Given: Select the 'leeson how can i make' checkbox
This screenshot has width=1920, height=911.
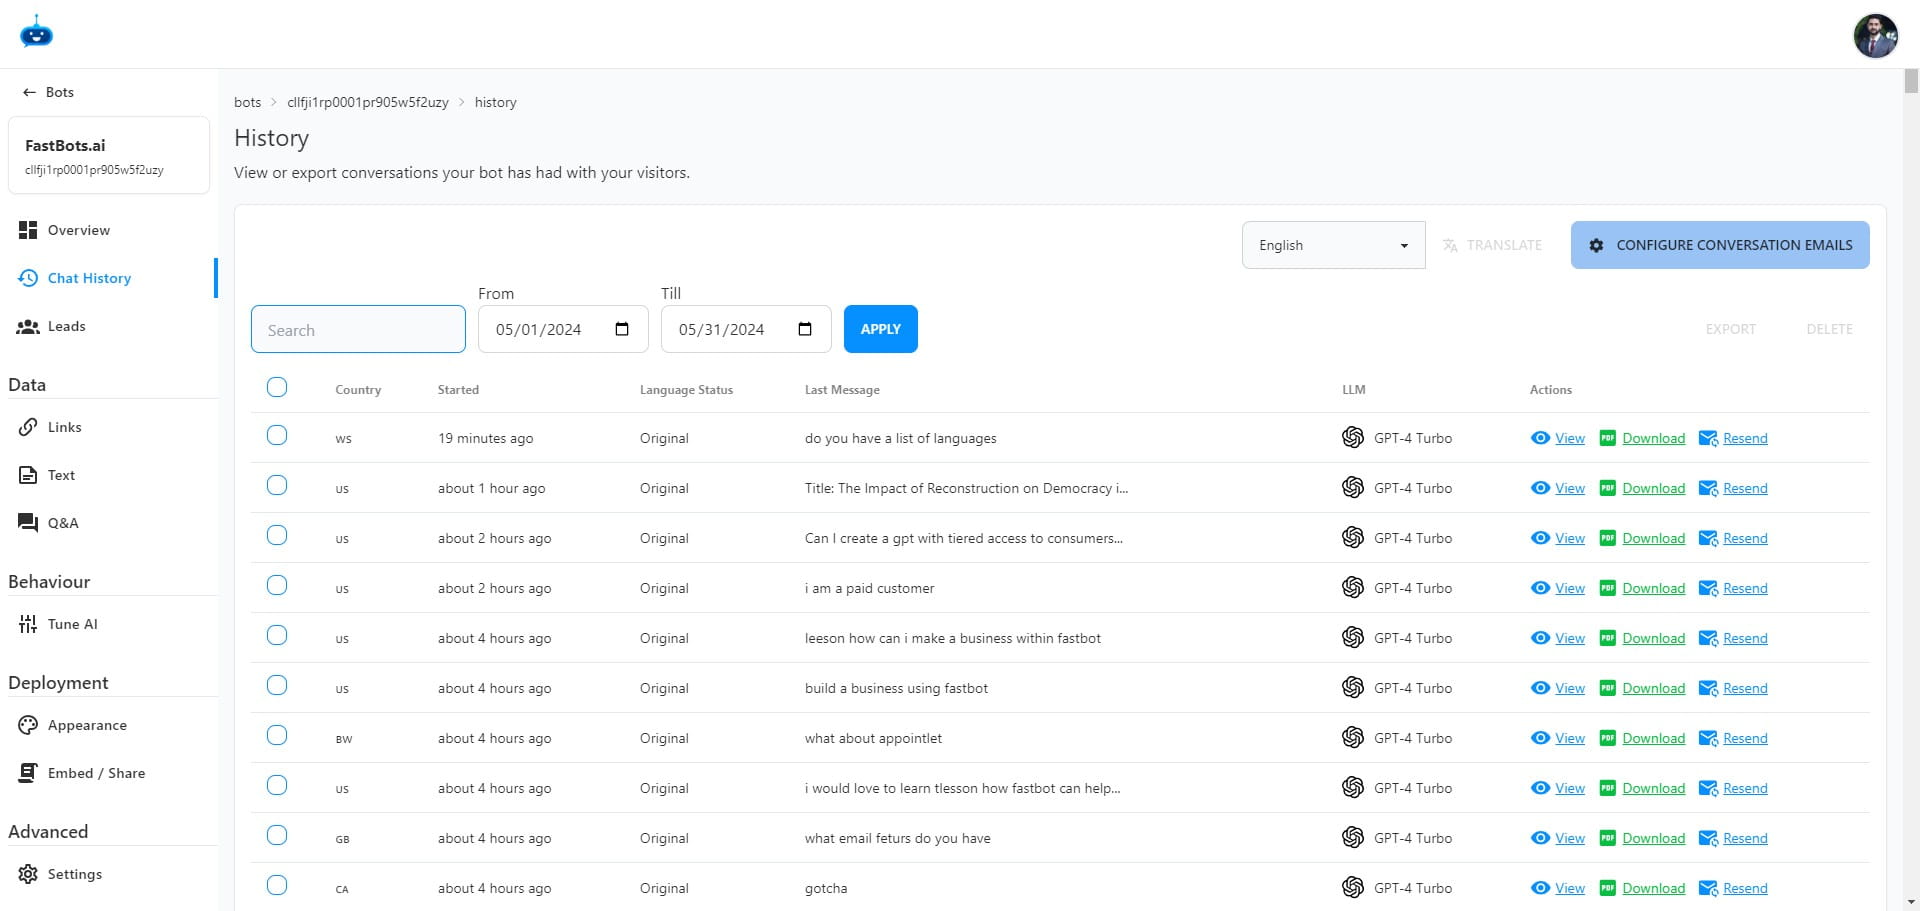Looking at the screenshot, I should click(277, 635).
